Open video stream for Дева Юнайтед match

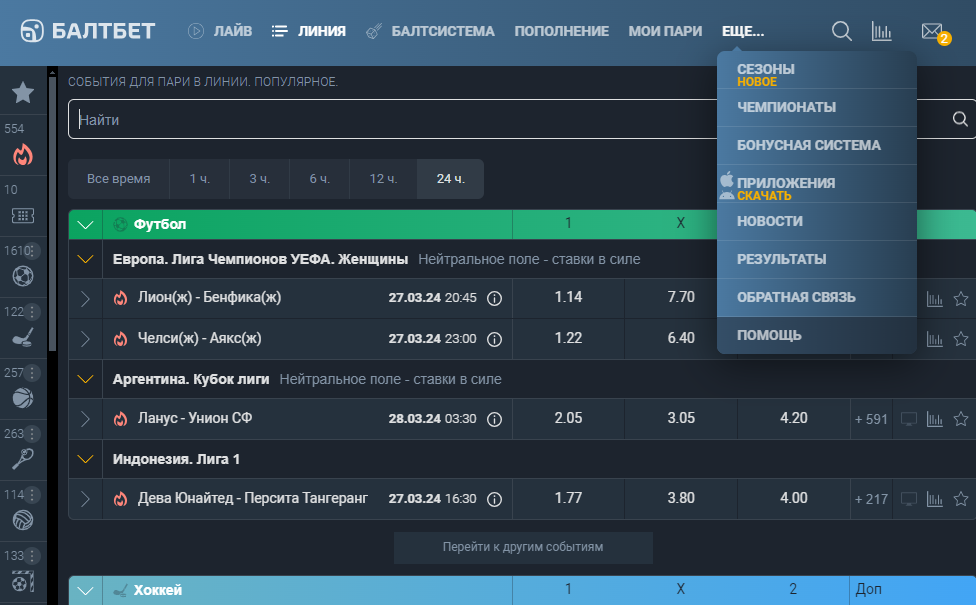click(x=909, y=499)
